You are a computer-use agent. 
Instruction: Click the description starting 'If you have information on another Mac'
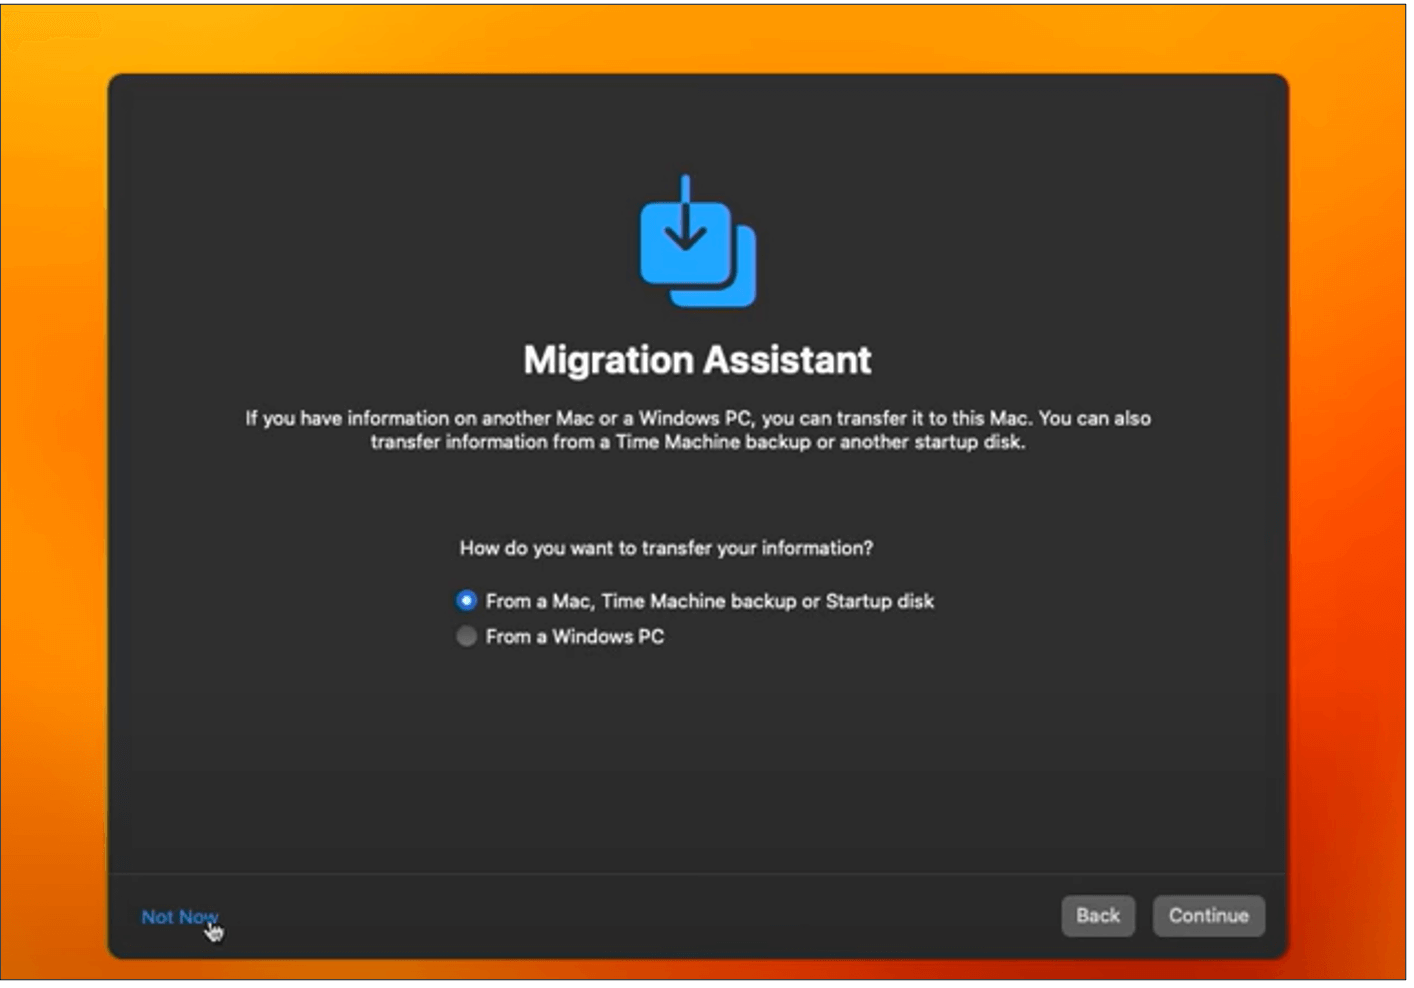(x=698, y=430)
